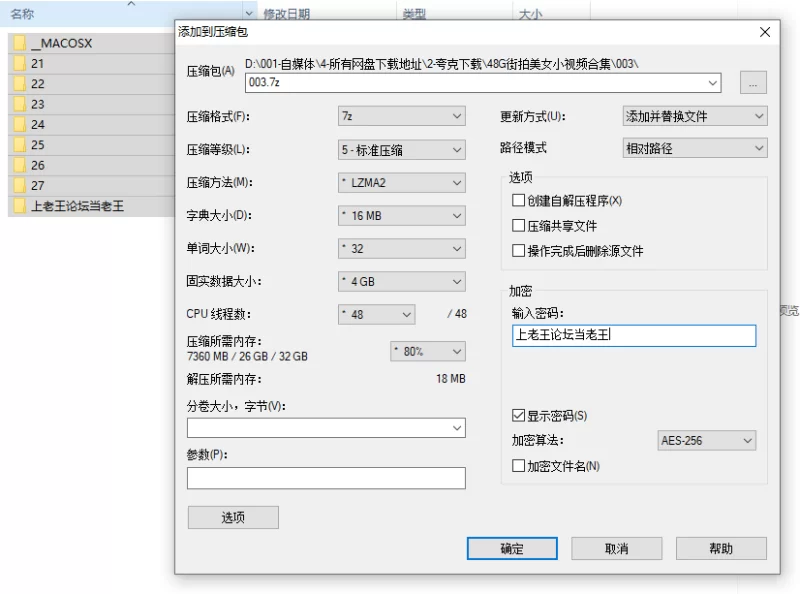Click the 大小 column header

(530, 14)
